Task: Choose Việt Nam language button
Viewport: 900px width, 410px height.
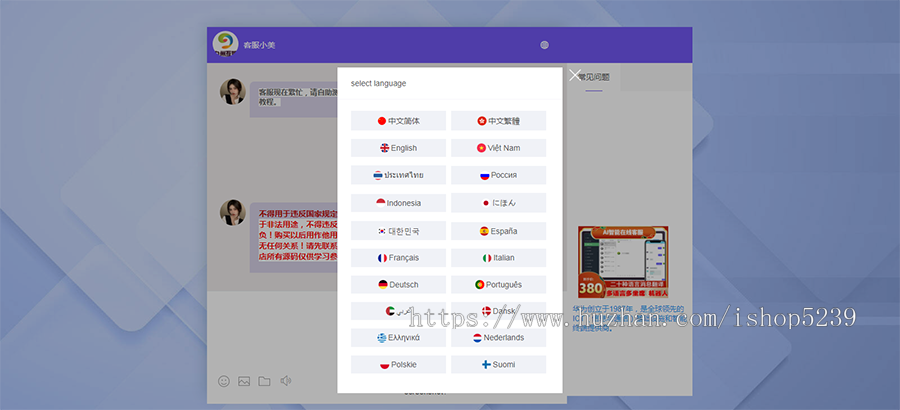Action: tap(498, 148)
